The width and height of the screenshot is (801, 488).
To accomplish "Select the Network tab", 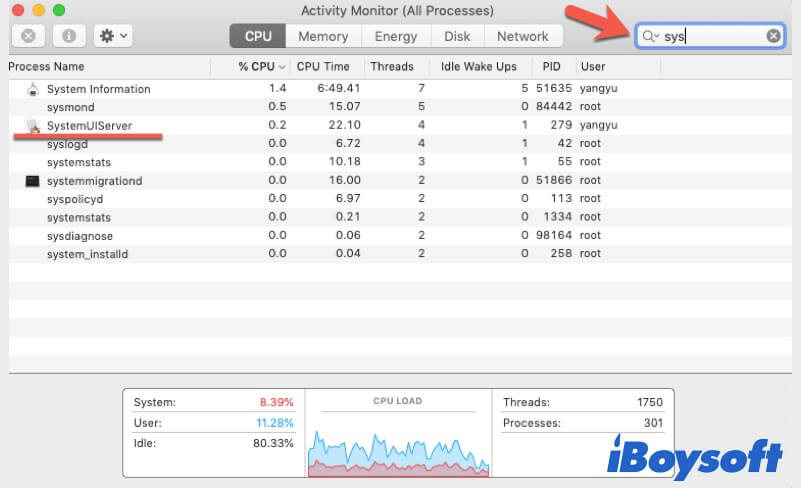I will pos(522,36).
